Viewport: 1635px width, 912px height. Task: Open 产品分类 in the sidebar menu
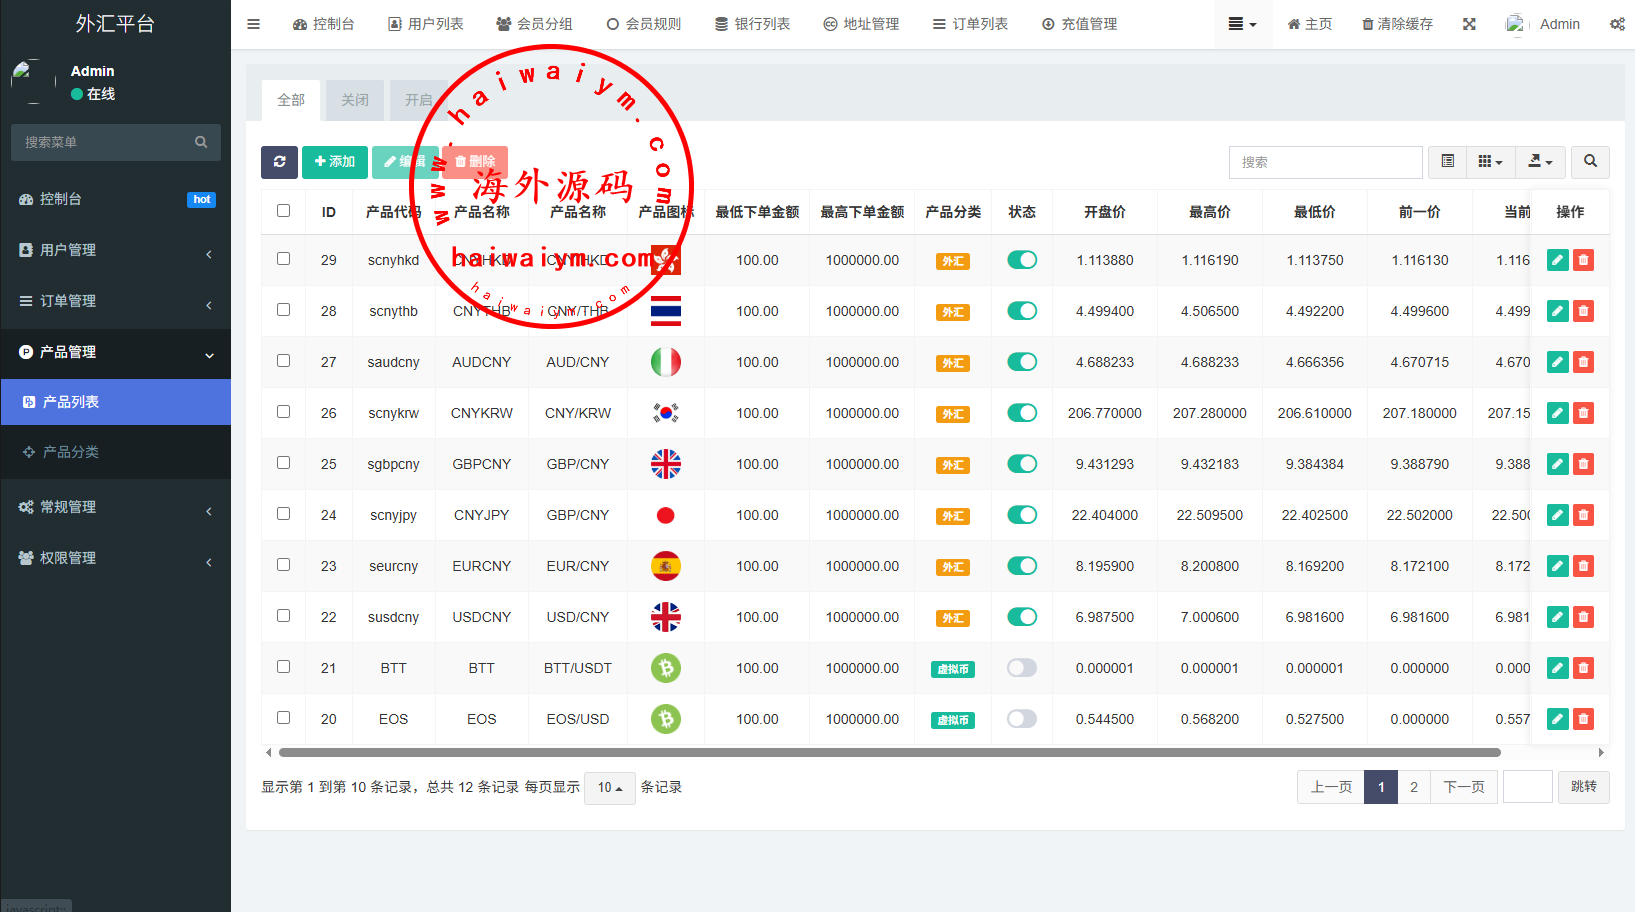coord(71,452)
